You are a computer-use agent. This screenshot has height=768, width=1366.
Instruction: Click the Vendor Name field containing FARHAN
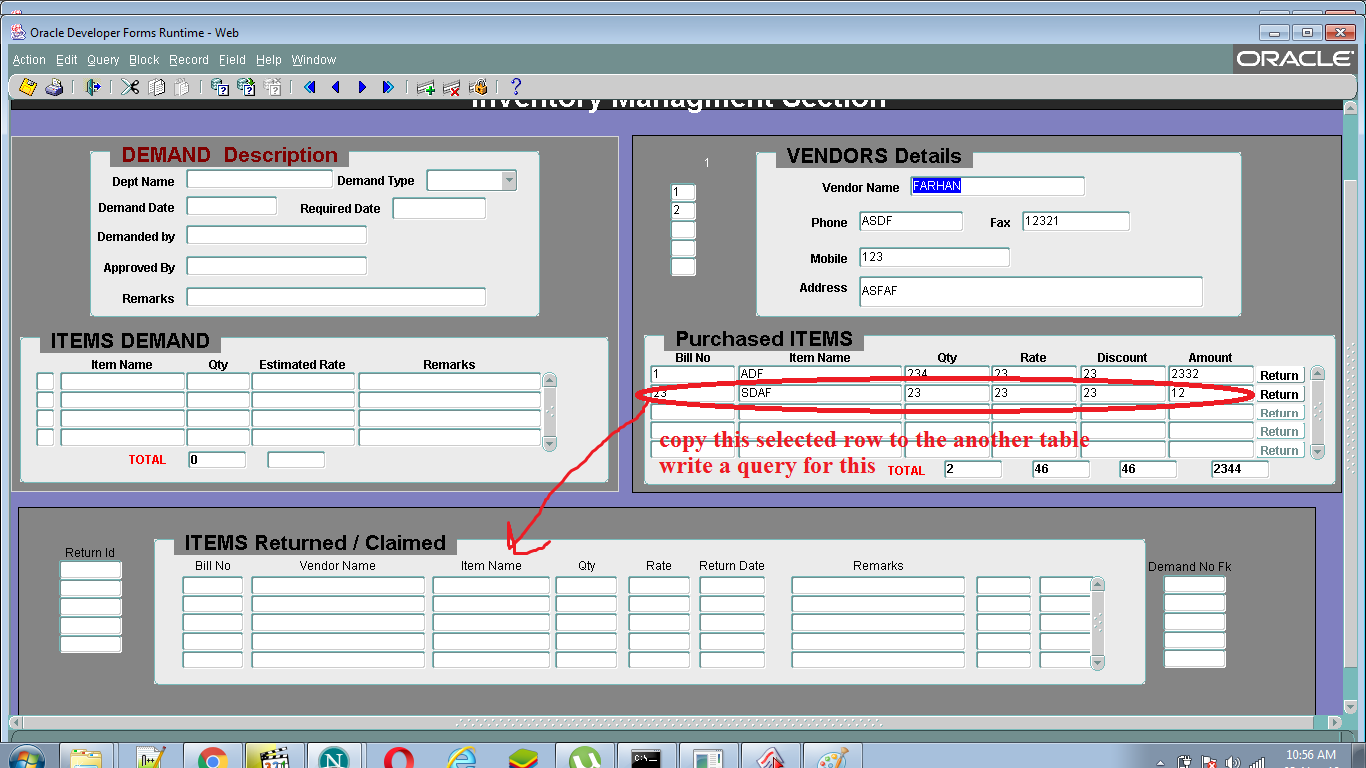coord(997,186)
